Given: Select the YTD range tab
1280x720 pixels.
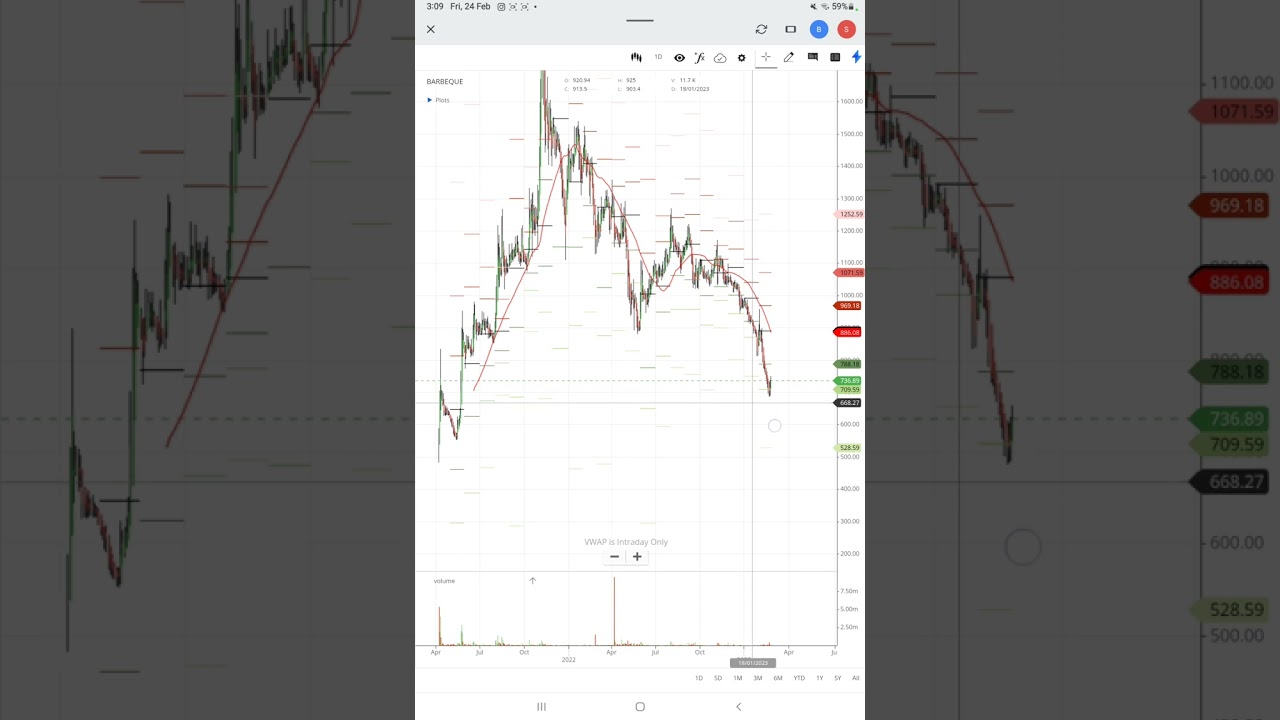Looking at the screenshot, I should point(799,678).
